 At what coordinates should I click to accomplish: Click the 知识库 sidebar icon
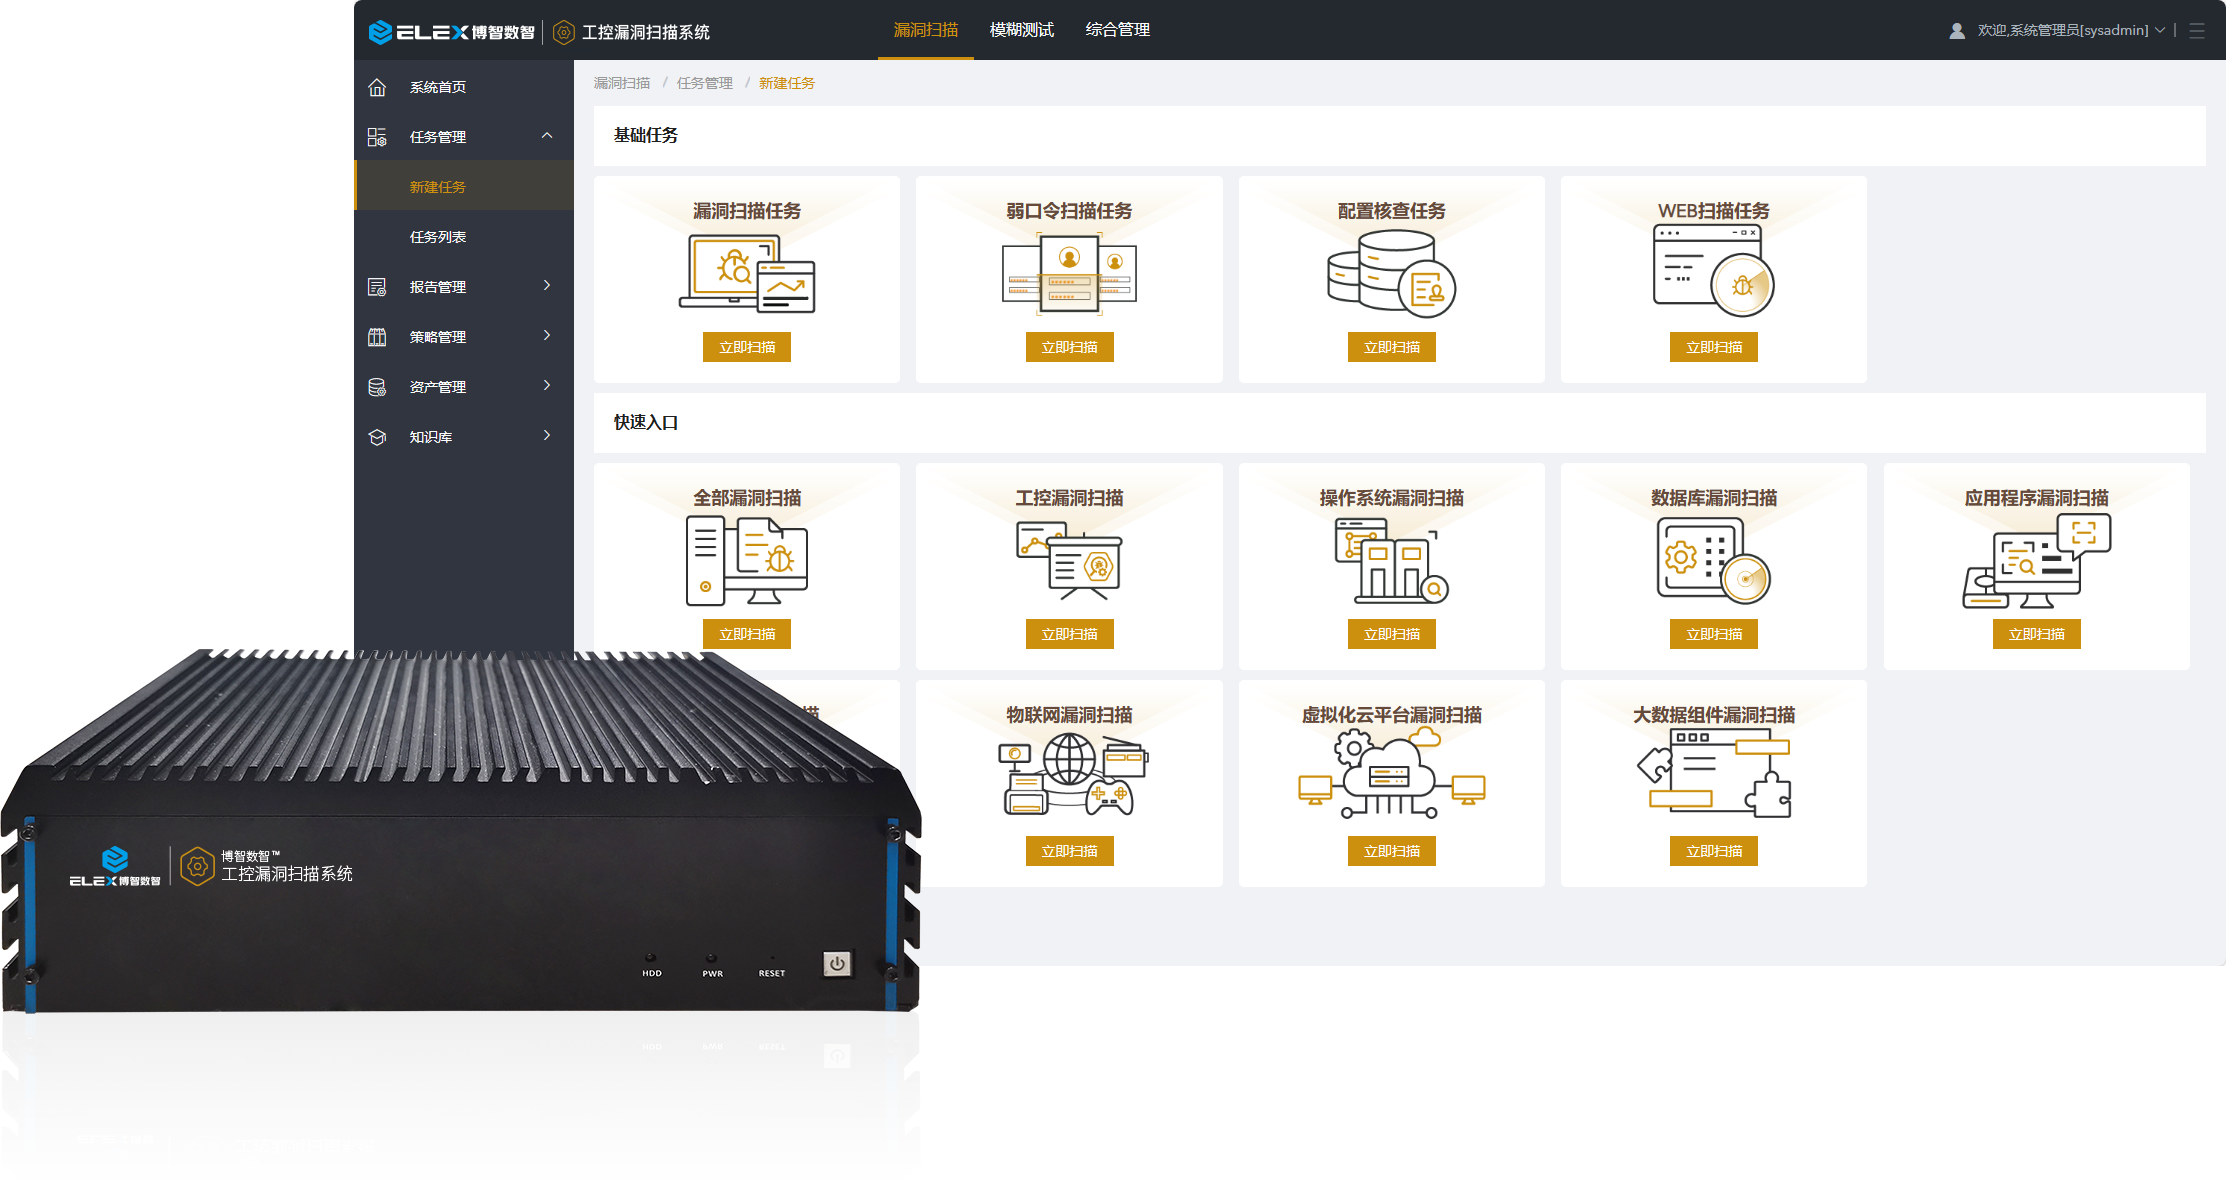point(377,437)
